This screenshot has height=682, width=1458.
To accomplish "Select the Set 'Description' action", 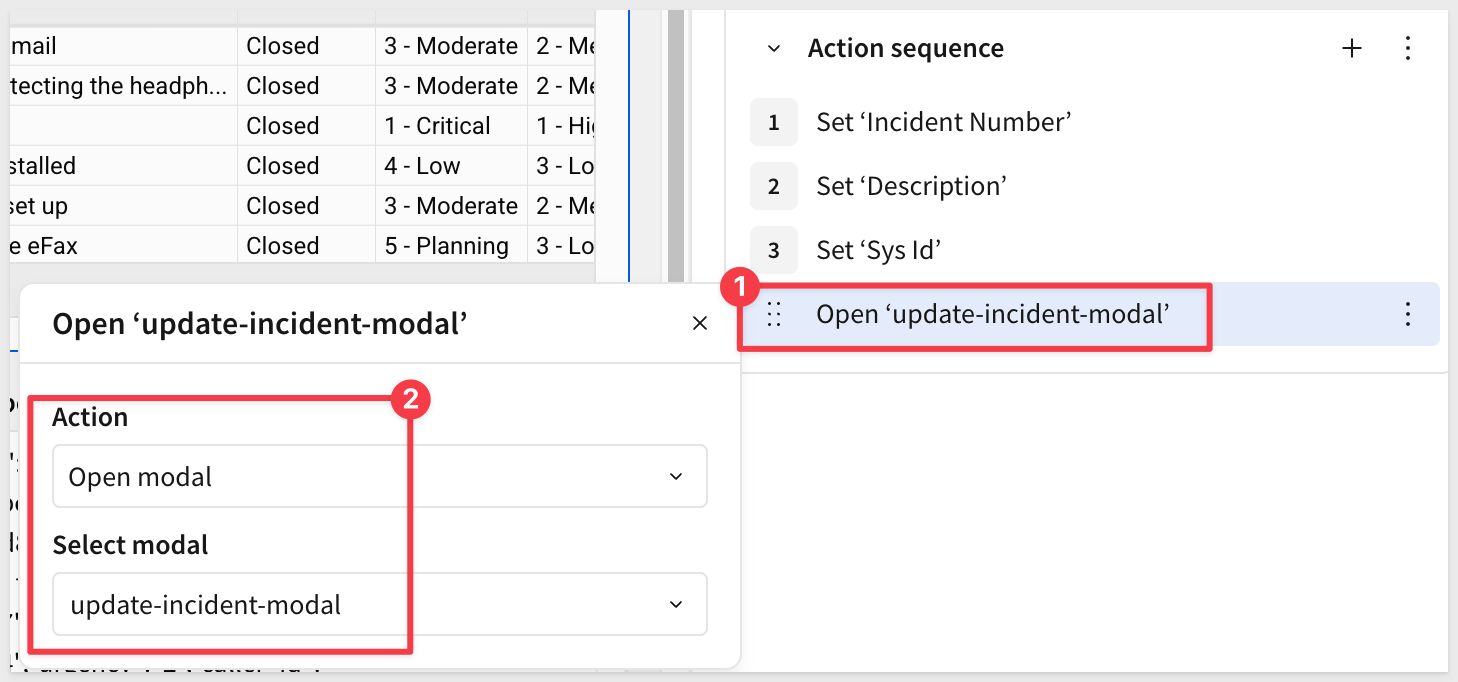I will 911,186.
